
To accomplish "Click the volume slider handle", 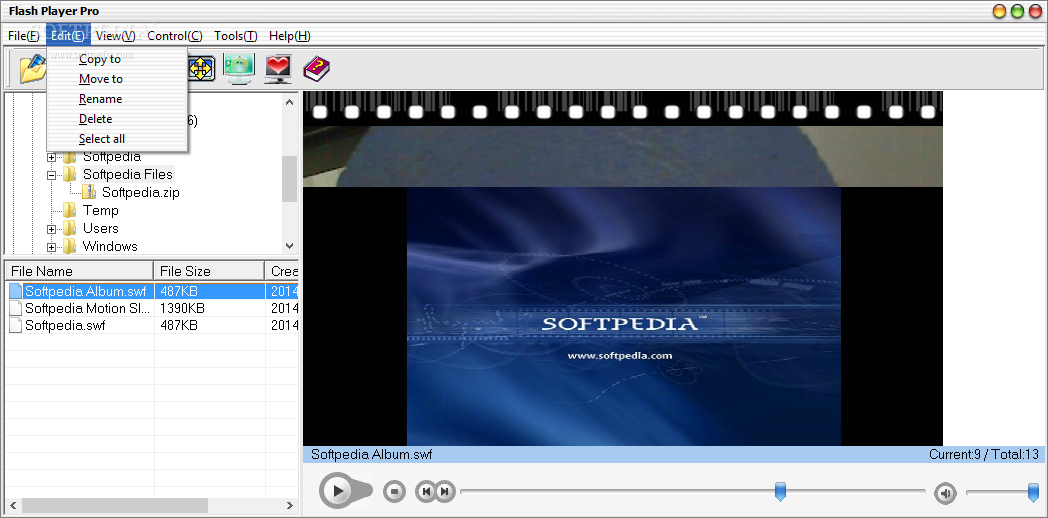I will coord(1033,492).
